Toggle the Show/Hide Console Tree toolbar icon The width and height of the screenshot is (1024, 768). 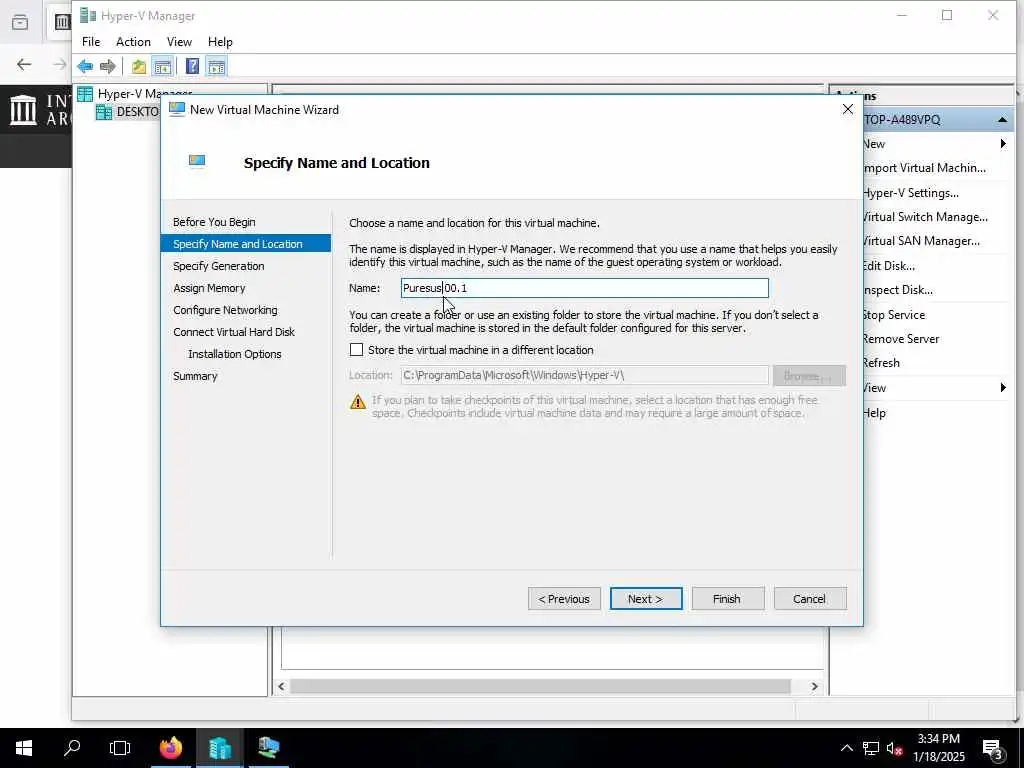163,67
